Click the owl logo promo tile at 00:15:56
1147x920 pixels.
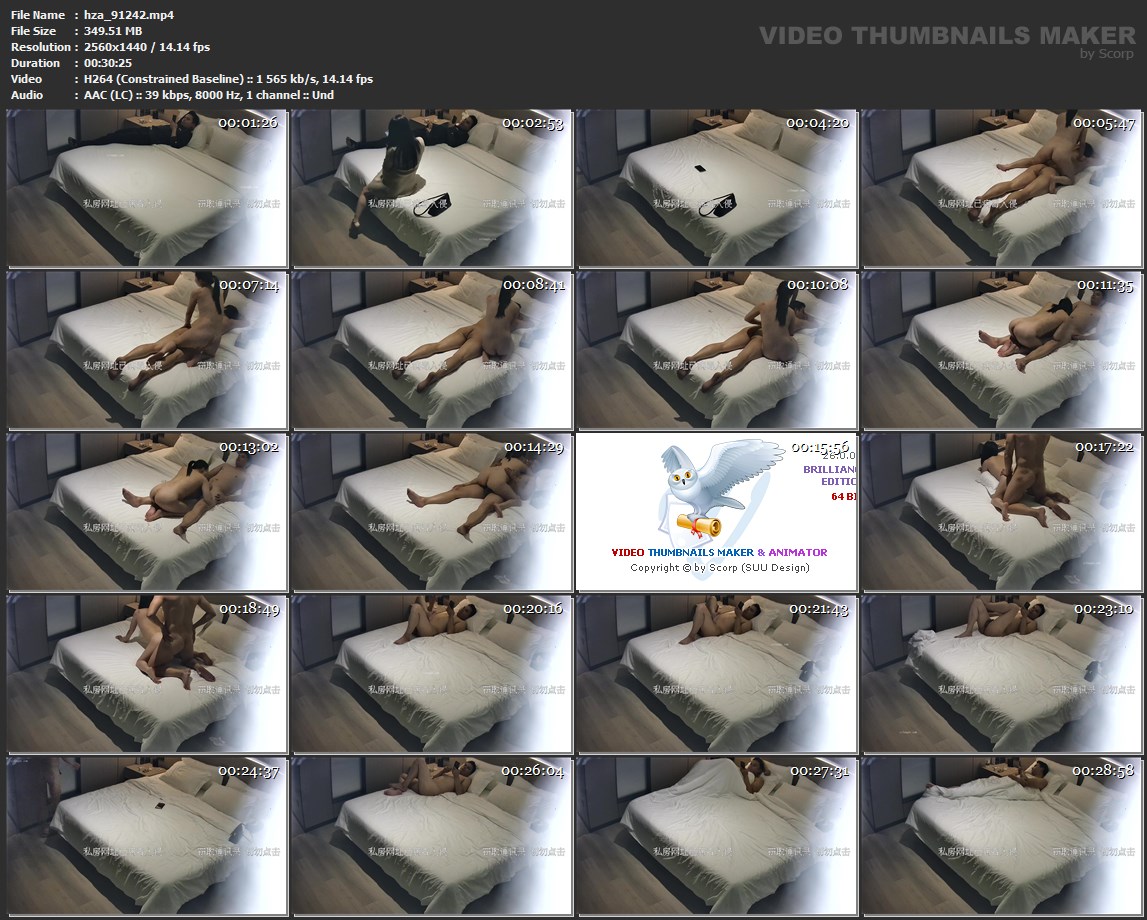(x=716, y=512)
